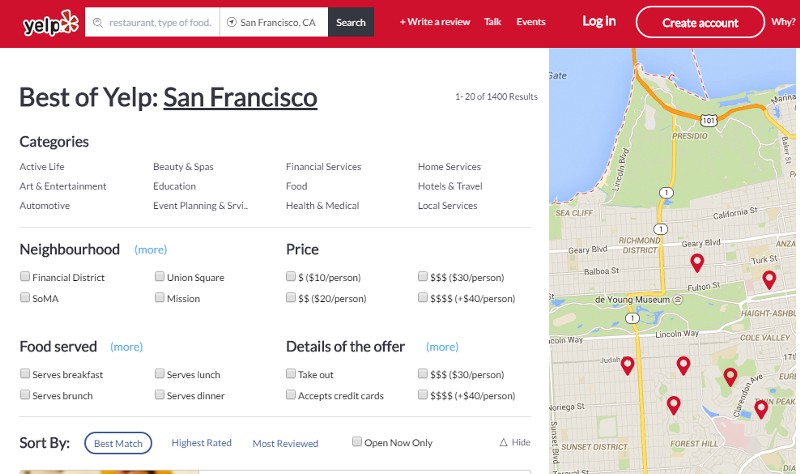Show more Details of the offer options
Viewport: 800px width, 474px height.
(x=442, y=347)
